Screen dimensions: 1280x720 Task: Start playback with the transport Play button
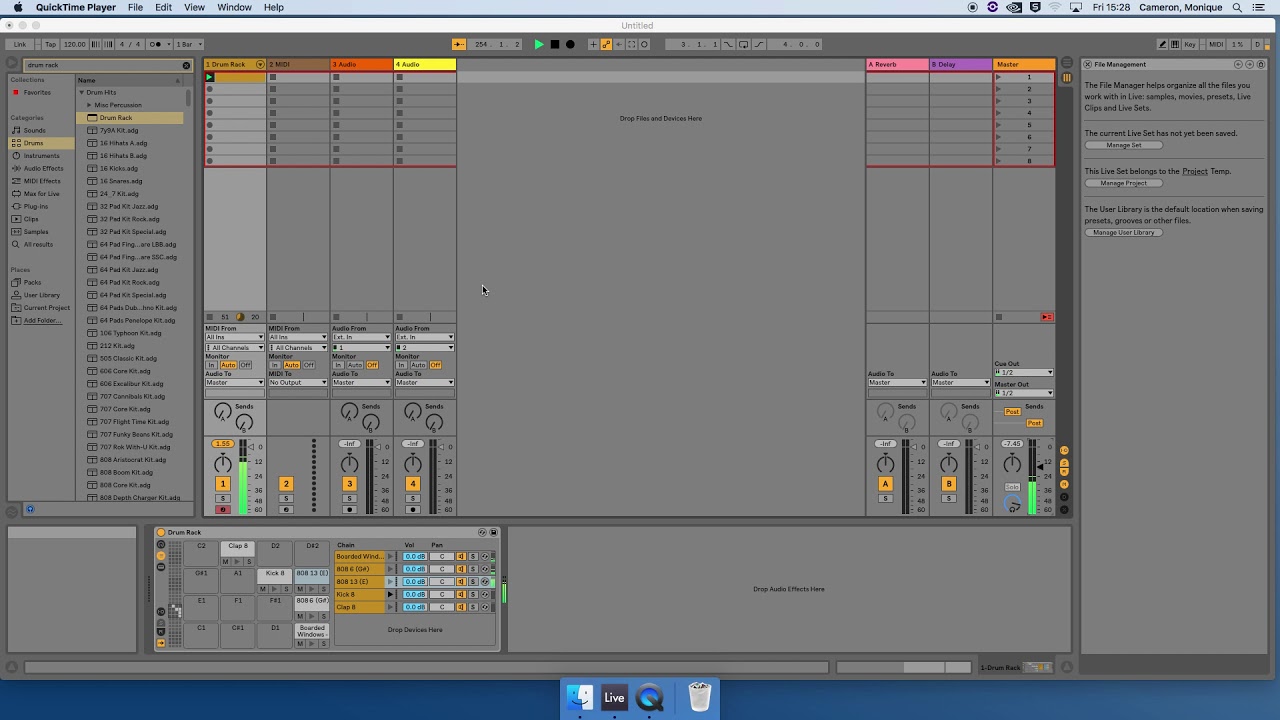click(x=539, y=44)
